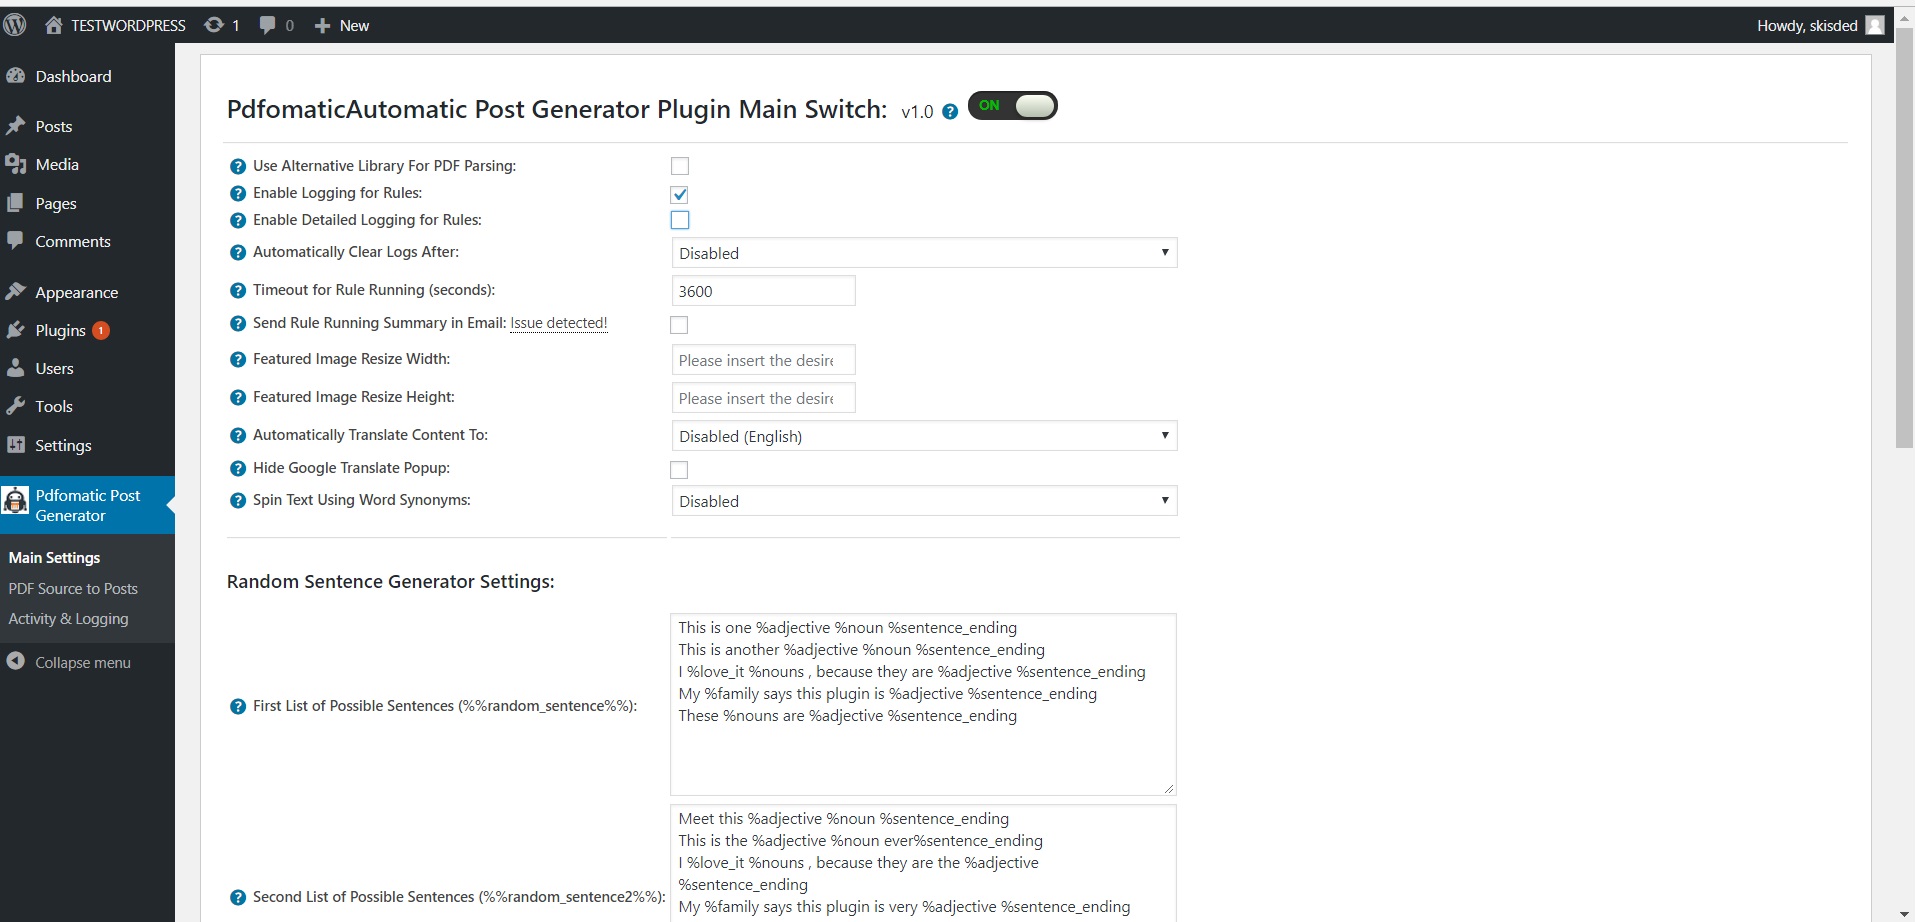Tick the Hide Google Translate Popup checkbox
The image size is (1916, 922).
tap(680, 470)
